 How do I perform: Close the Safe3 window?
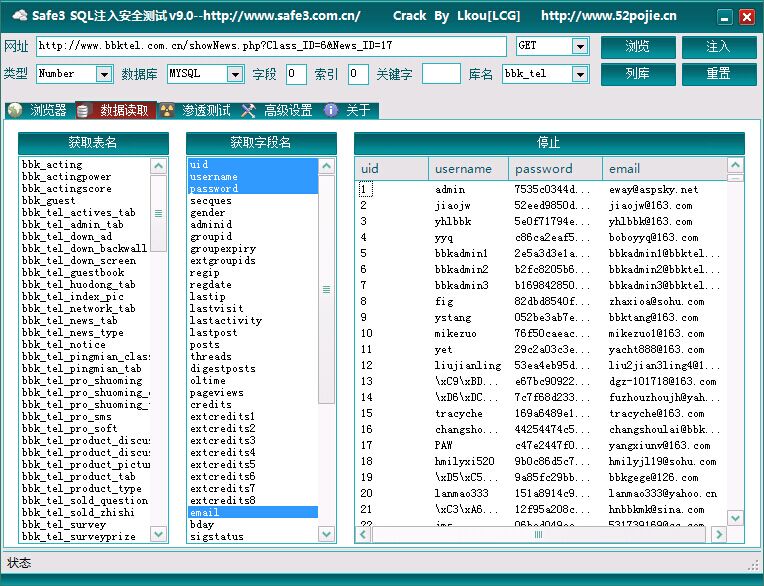(x=746, y=18)
